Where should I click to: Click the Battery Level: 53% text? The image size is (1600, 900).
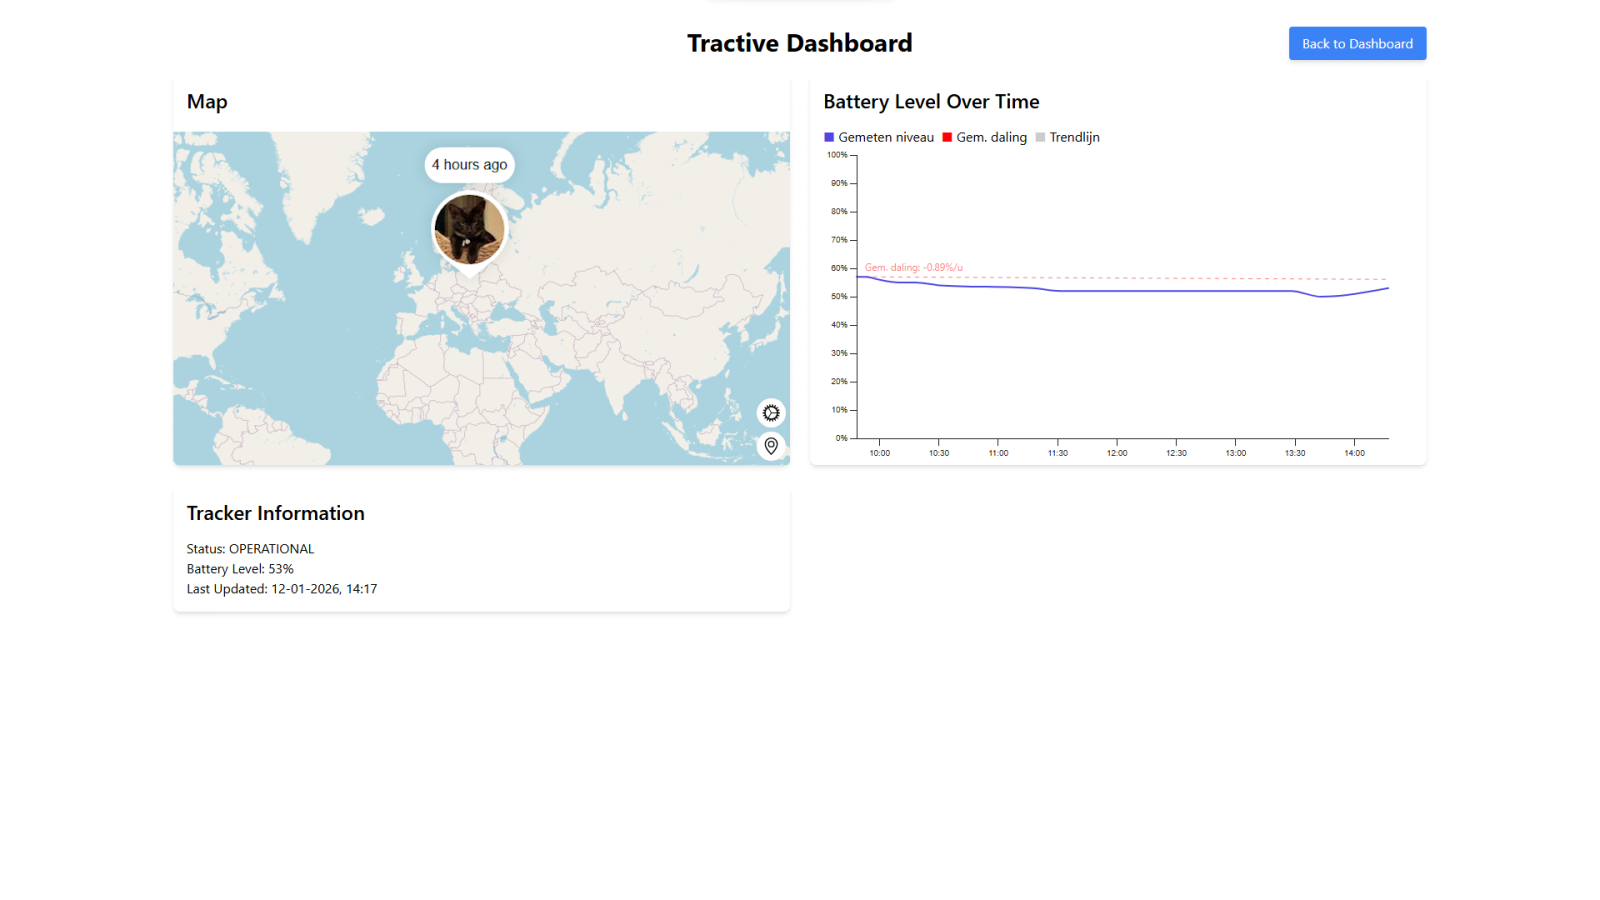pyautogui.click(x=239, y=568)
